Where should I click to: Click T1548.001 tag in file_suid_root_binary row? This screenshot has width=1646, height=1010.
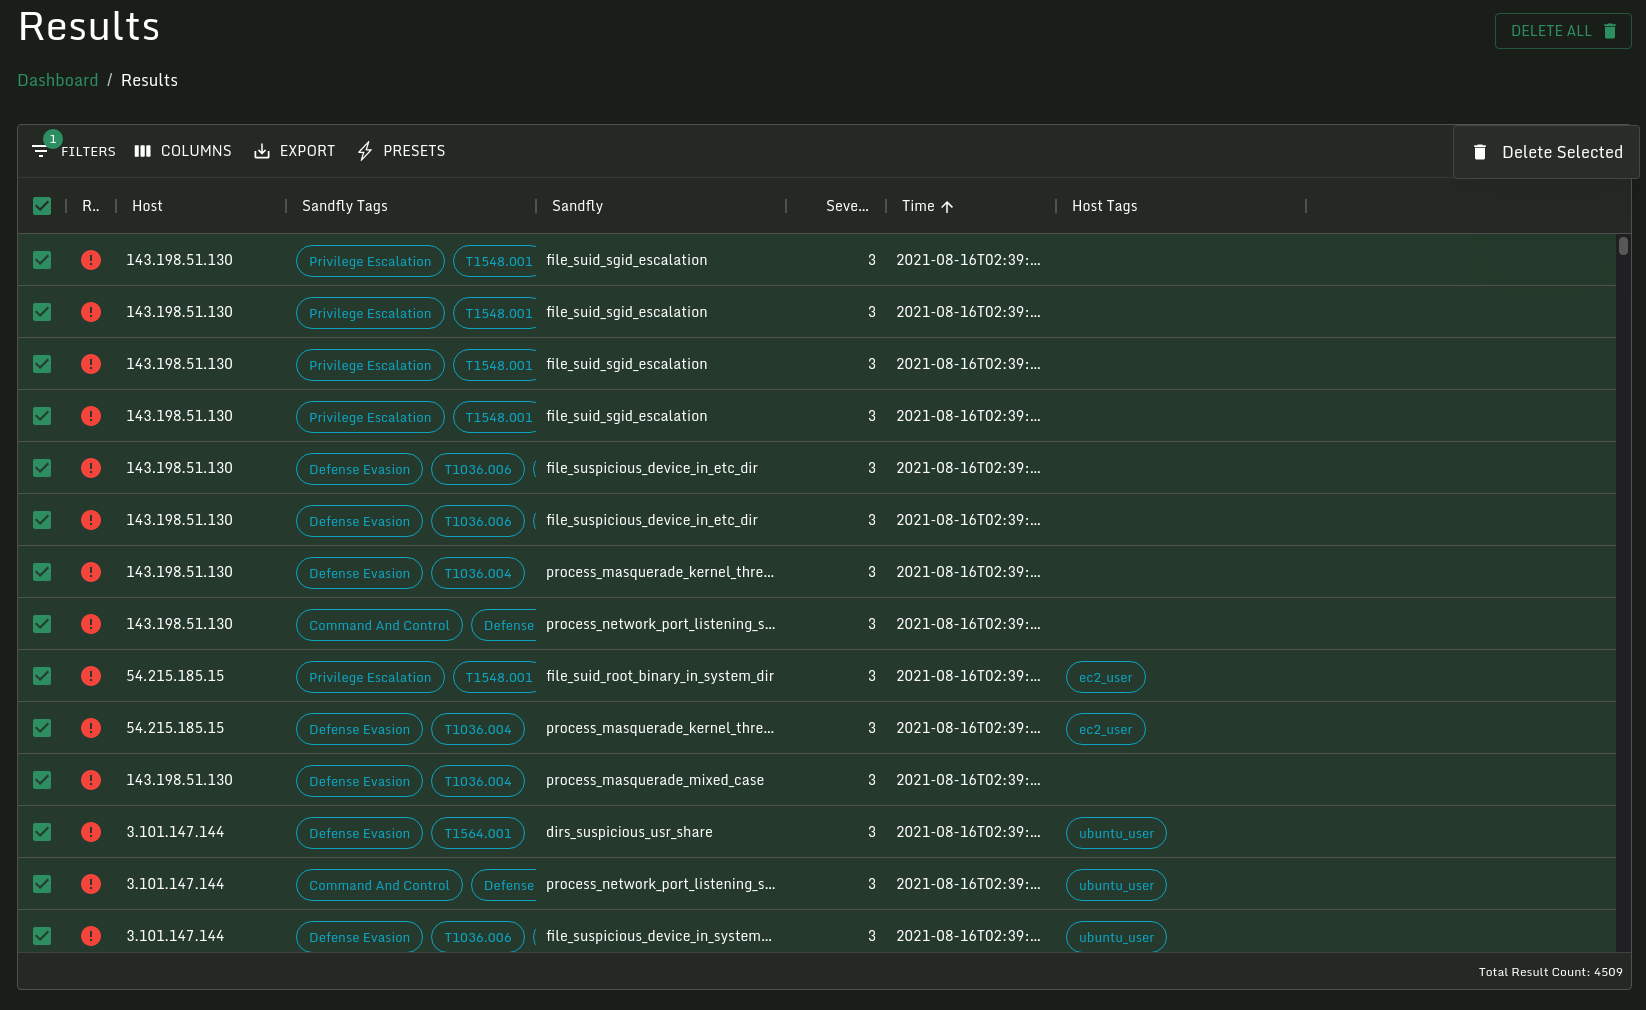496,677
